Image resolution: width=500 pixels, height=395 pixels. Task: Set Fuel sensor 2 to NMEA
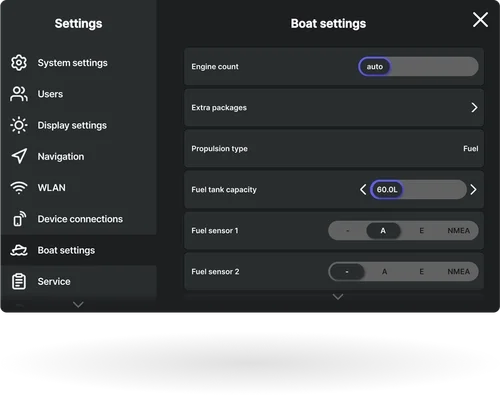coord(459,272)
